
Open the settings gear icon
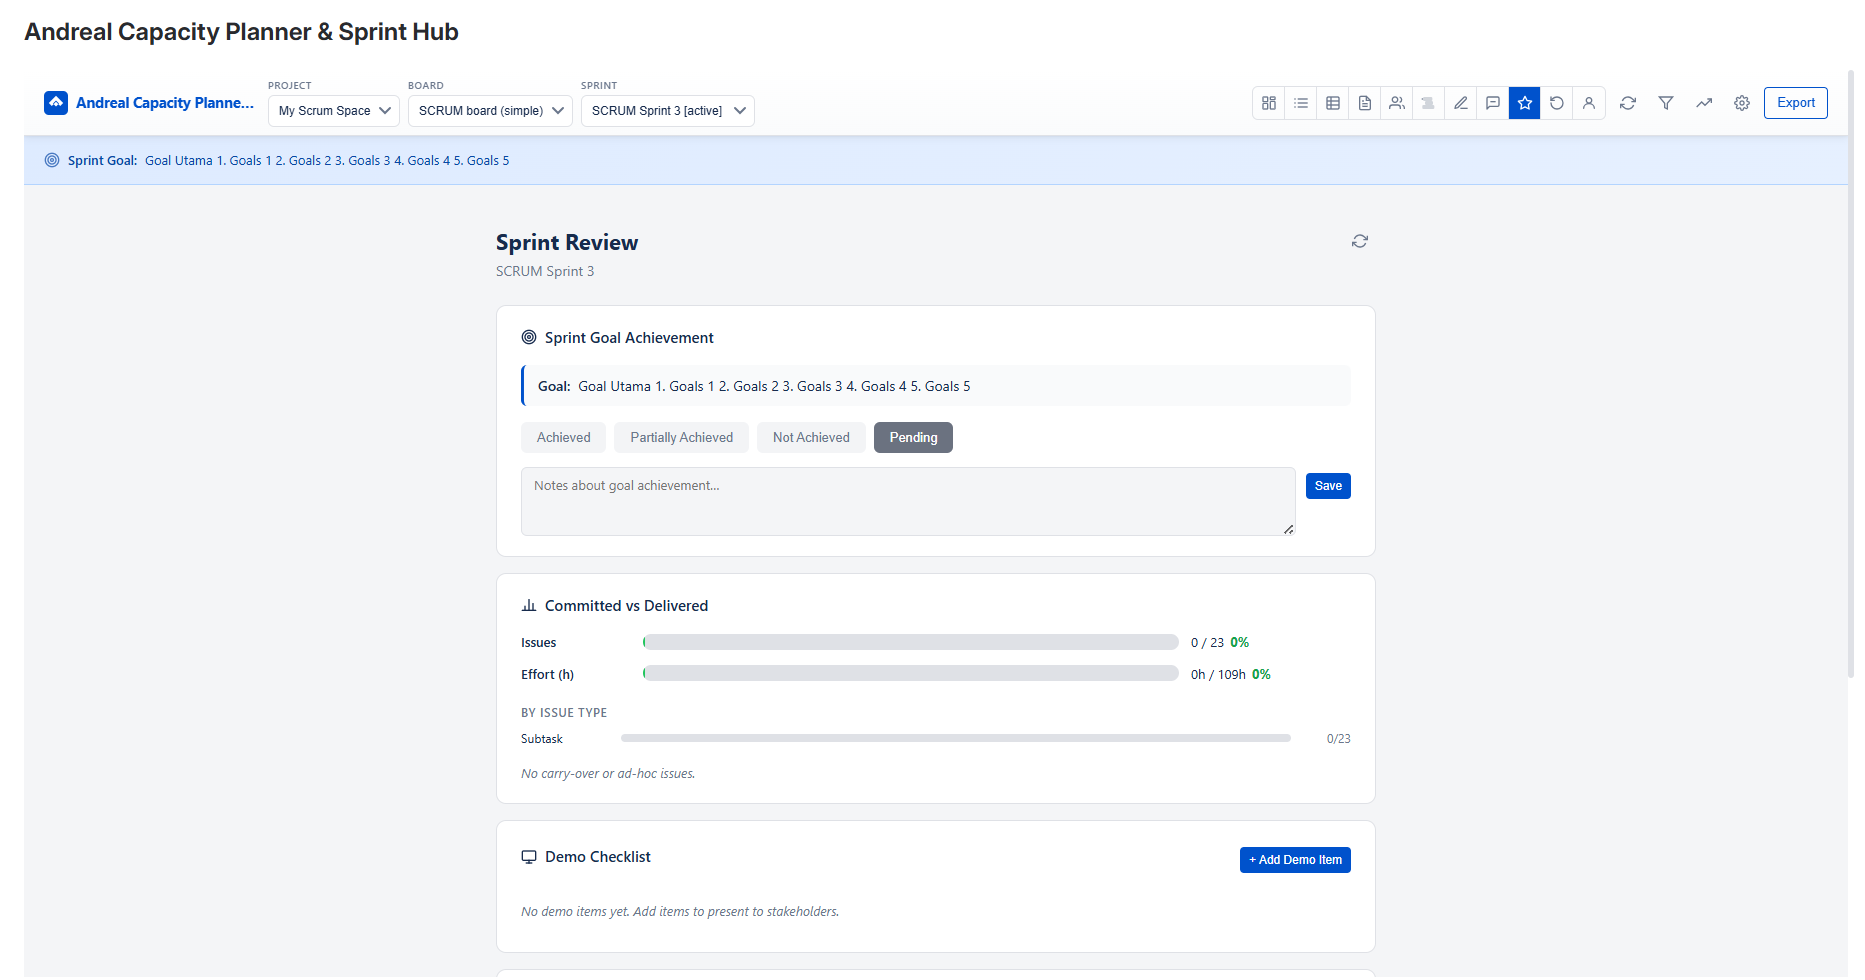(1742, 103)
